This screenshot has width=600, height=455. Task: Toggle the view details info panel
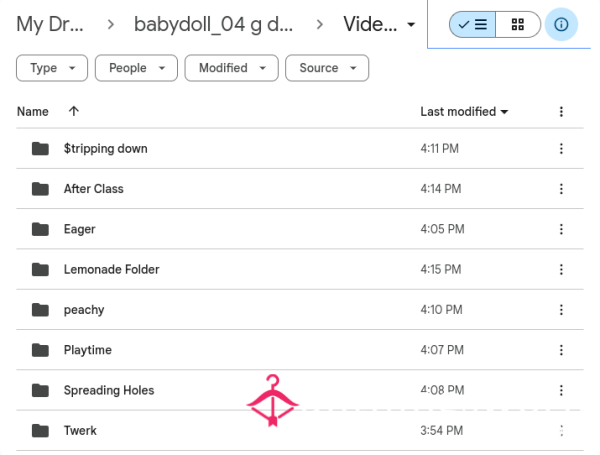[x=561, y=24]
